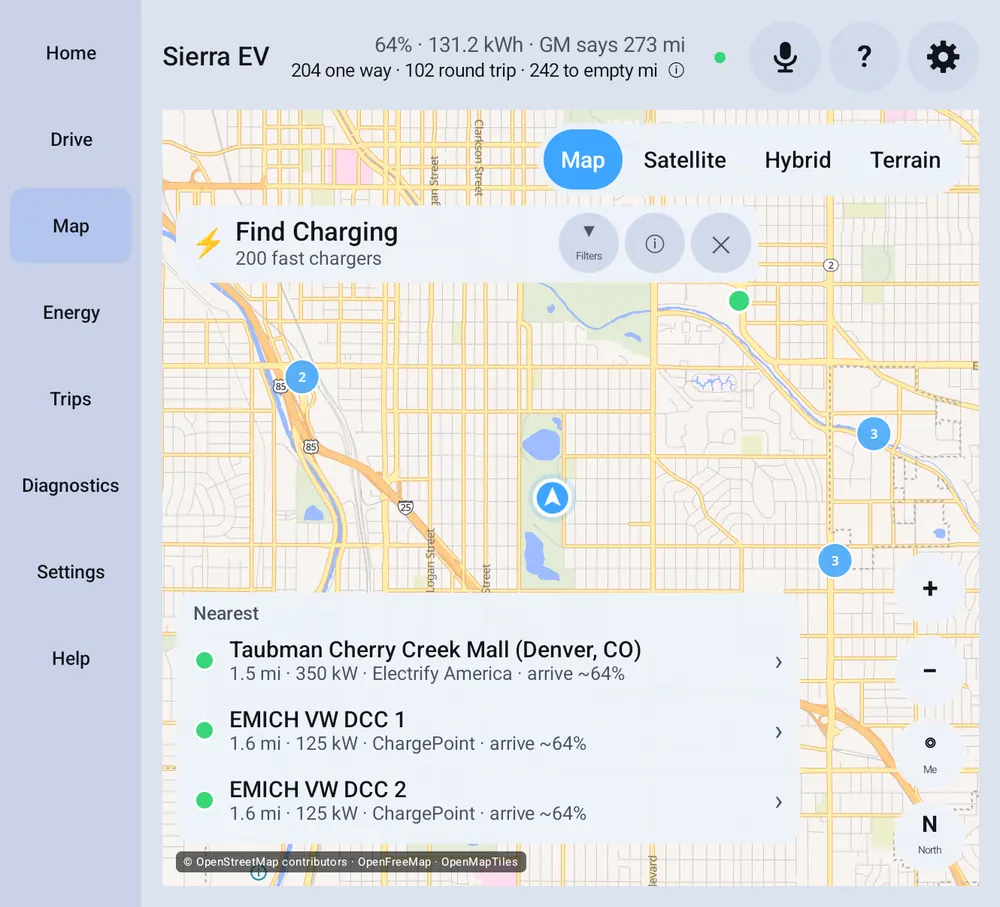Click the vehicle location arrow marker
The width and height of the screenshot is (1000, 907).
point(552,498)
